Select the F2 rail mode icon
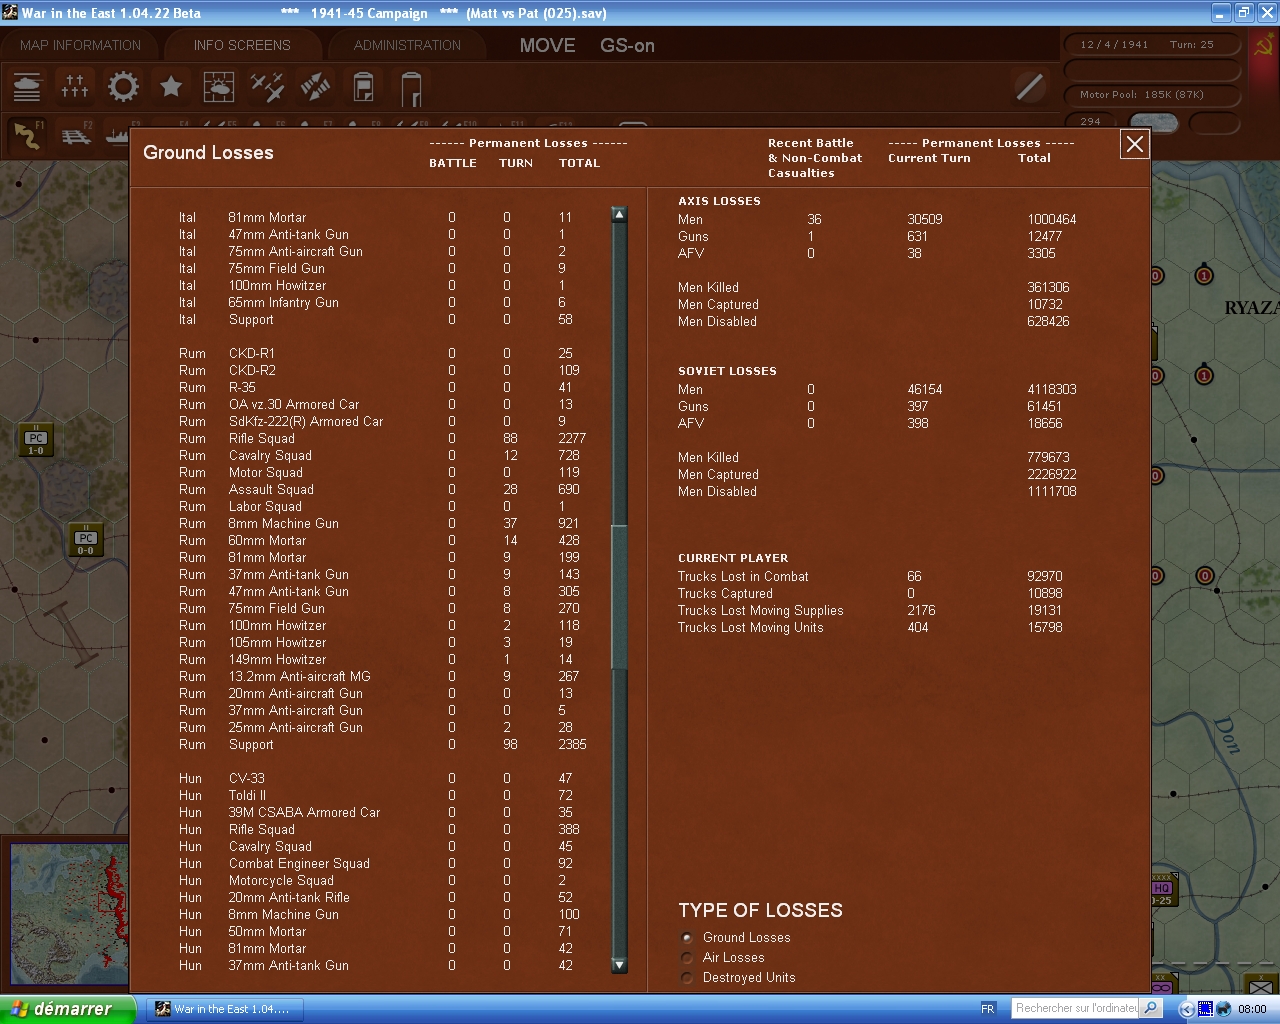This screenshot has width=1280, height=1024. pos(76,135)
